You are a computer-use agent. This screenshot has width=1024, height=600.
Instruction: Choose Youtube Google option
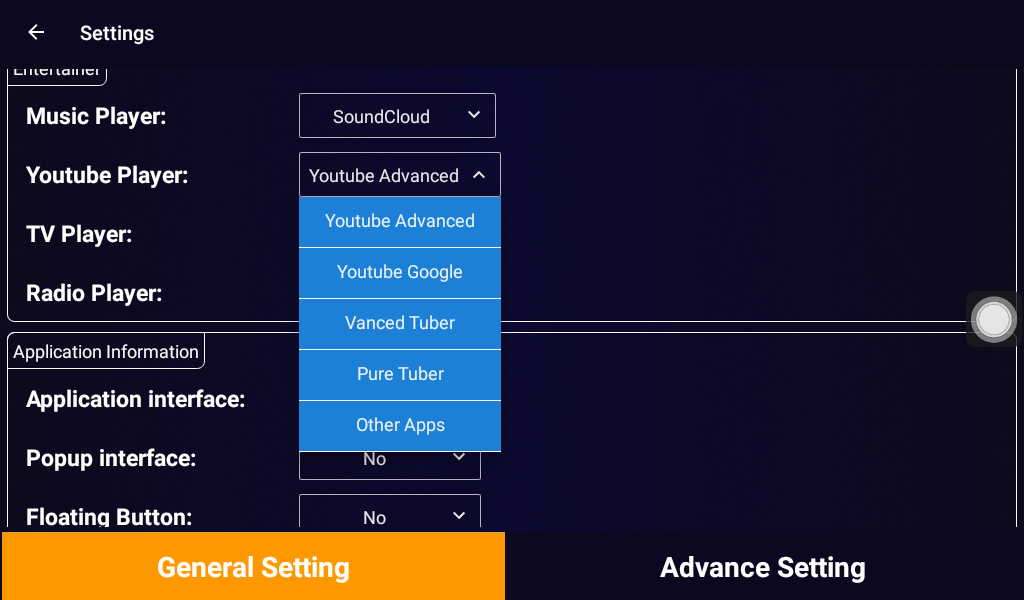click(x=400, y=272)
